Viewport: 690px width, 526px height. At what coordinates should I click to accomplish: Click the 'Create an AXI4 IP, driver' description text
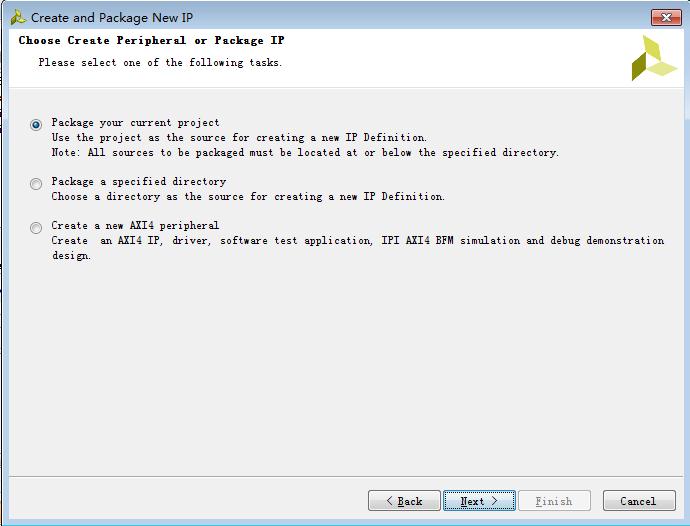(357, 241)
